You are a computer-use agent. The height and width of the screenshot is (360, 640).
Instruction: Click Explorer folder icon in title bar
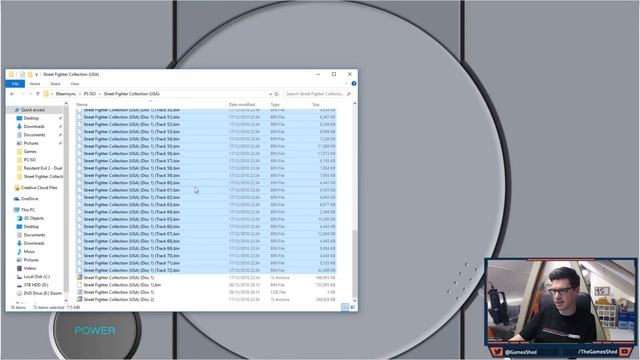[11, 74]
